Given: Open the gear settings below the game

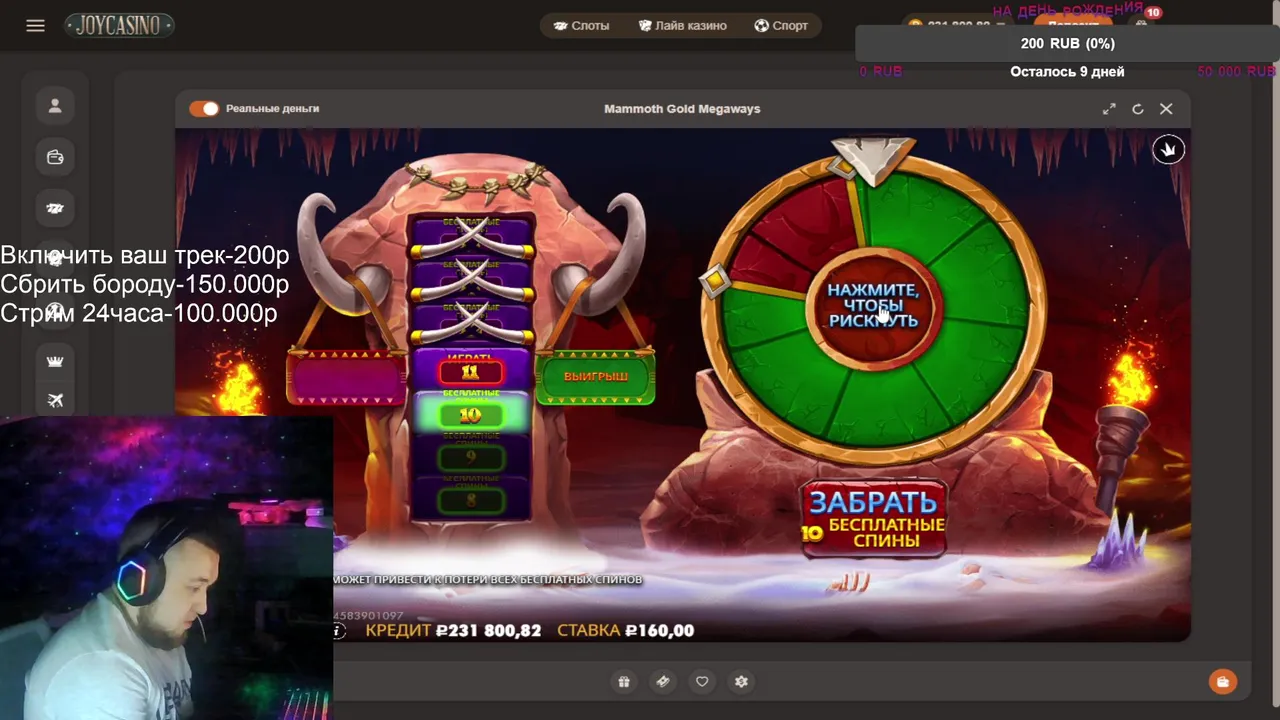Looking at the screenshot, I should pyautogui.click(x=741, y=682).
